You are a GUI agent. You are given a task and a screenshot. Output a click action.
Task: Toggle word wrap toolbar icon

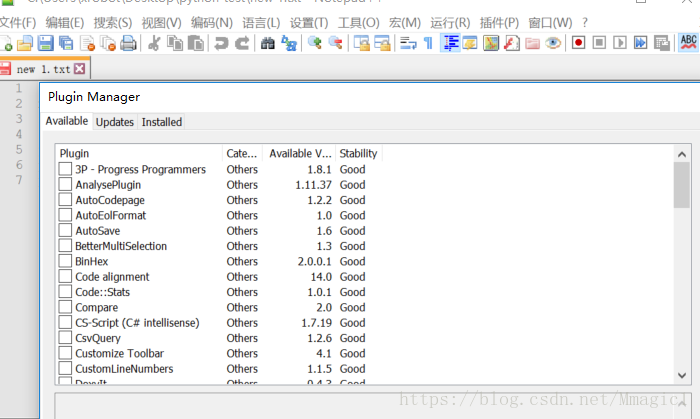(408, 43)
